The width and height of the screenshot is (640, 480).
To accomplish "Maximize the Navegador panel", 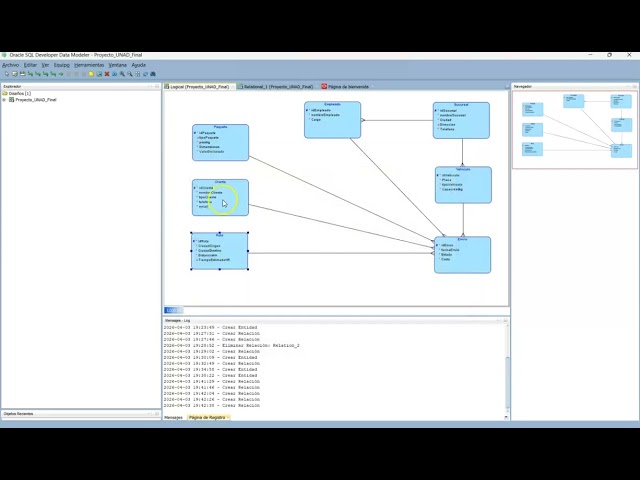I will click(634, 86).
